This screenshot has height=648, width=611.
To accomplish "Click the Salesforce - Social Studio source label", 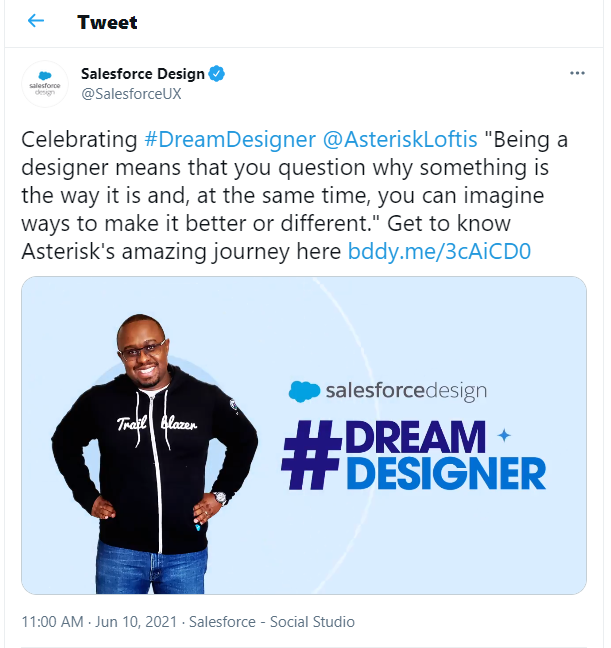I will pyautogui.click(x=272, y=622).
